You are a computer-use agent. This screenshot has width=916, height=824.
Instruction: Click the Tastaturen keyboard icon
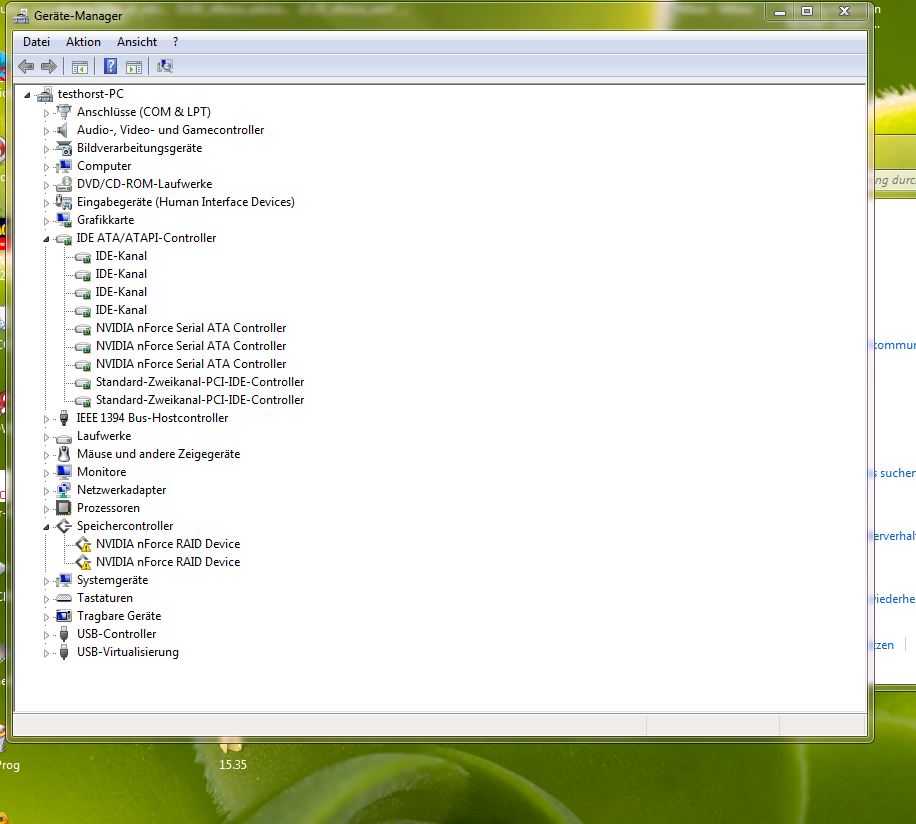[x=64, y=598]
